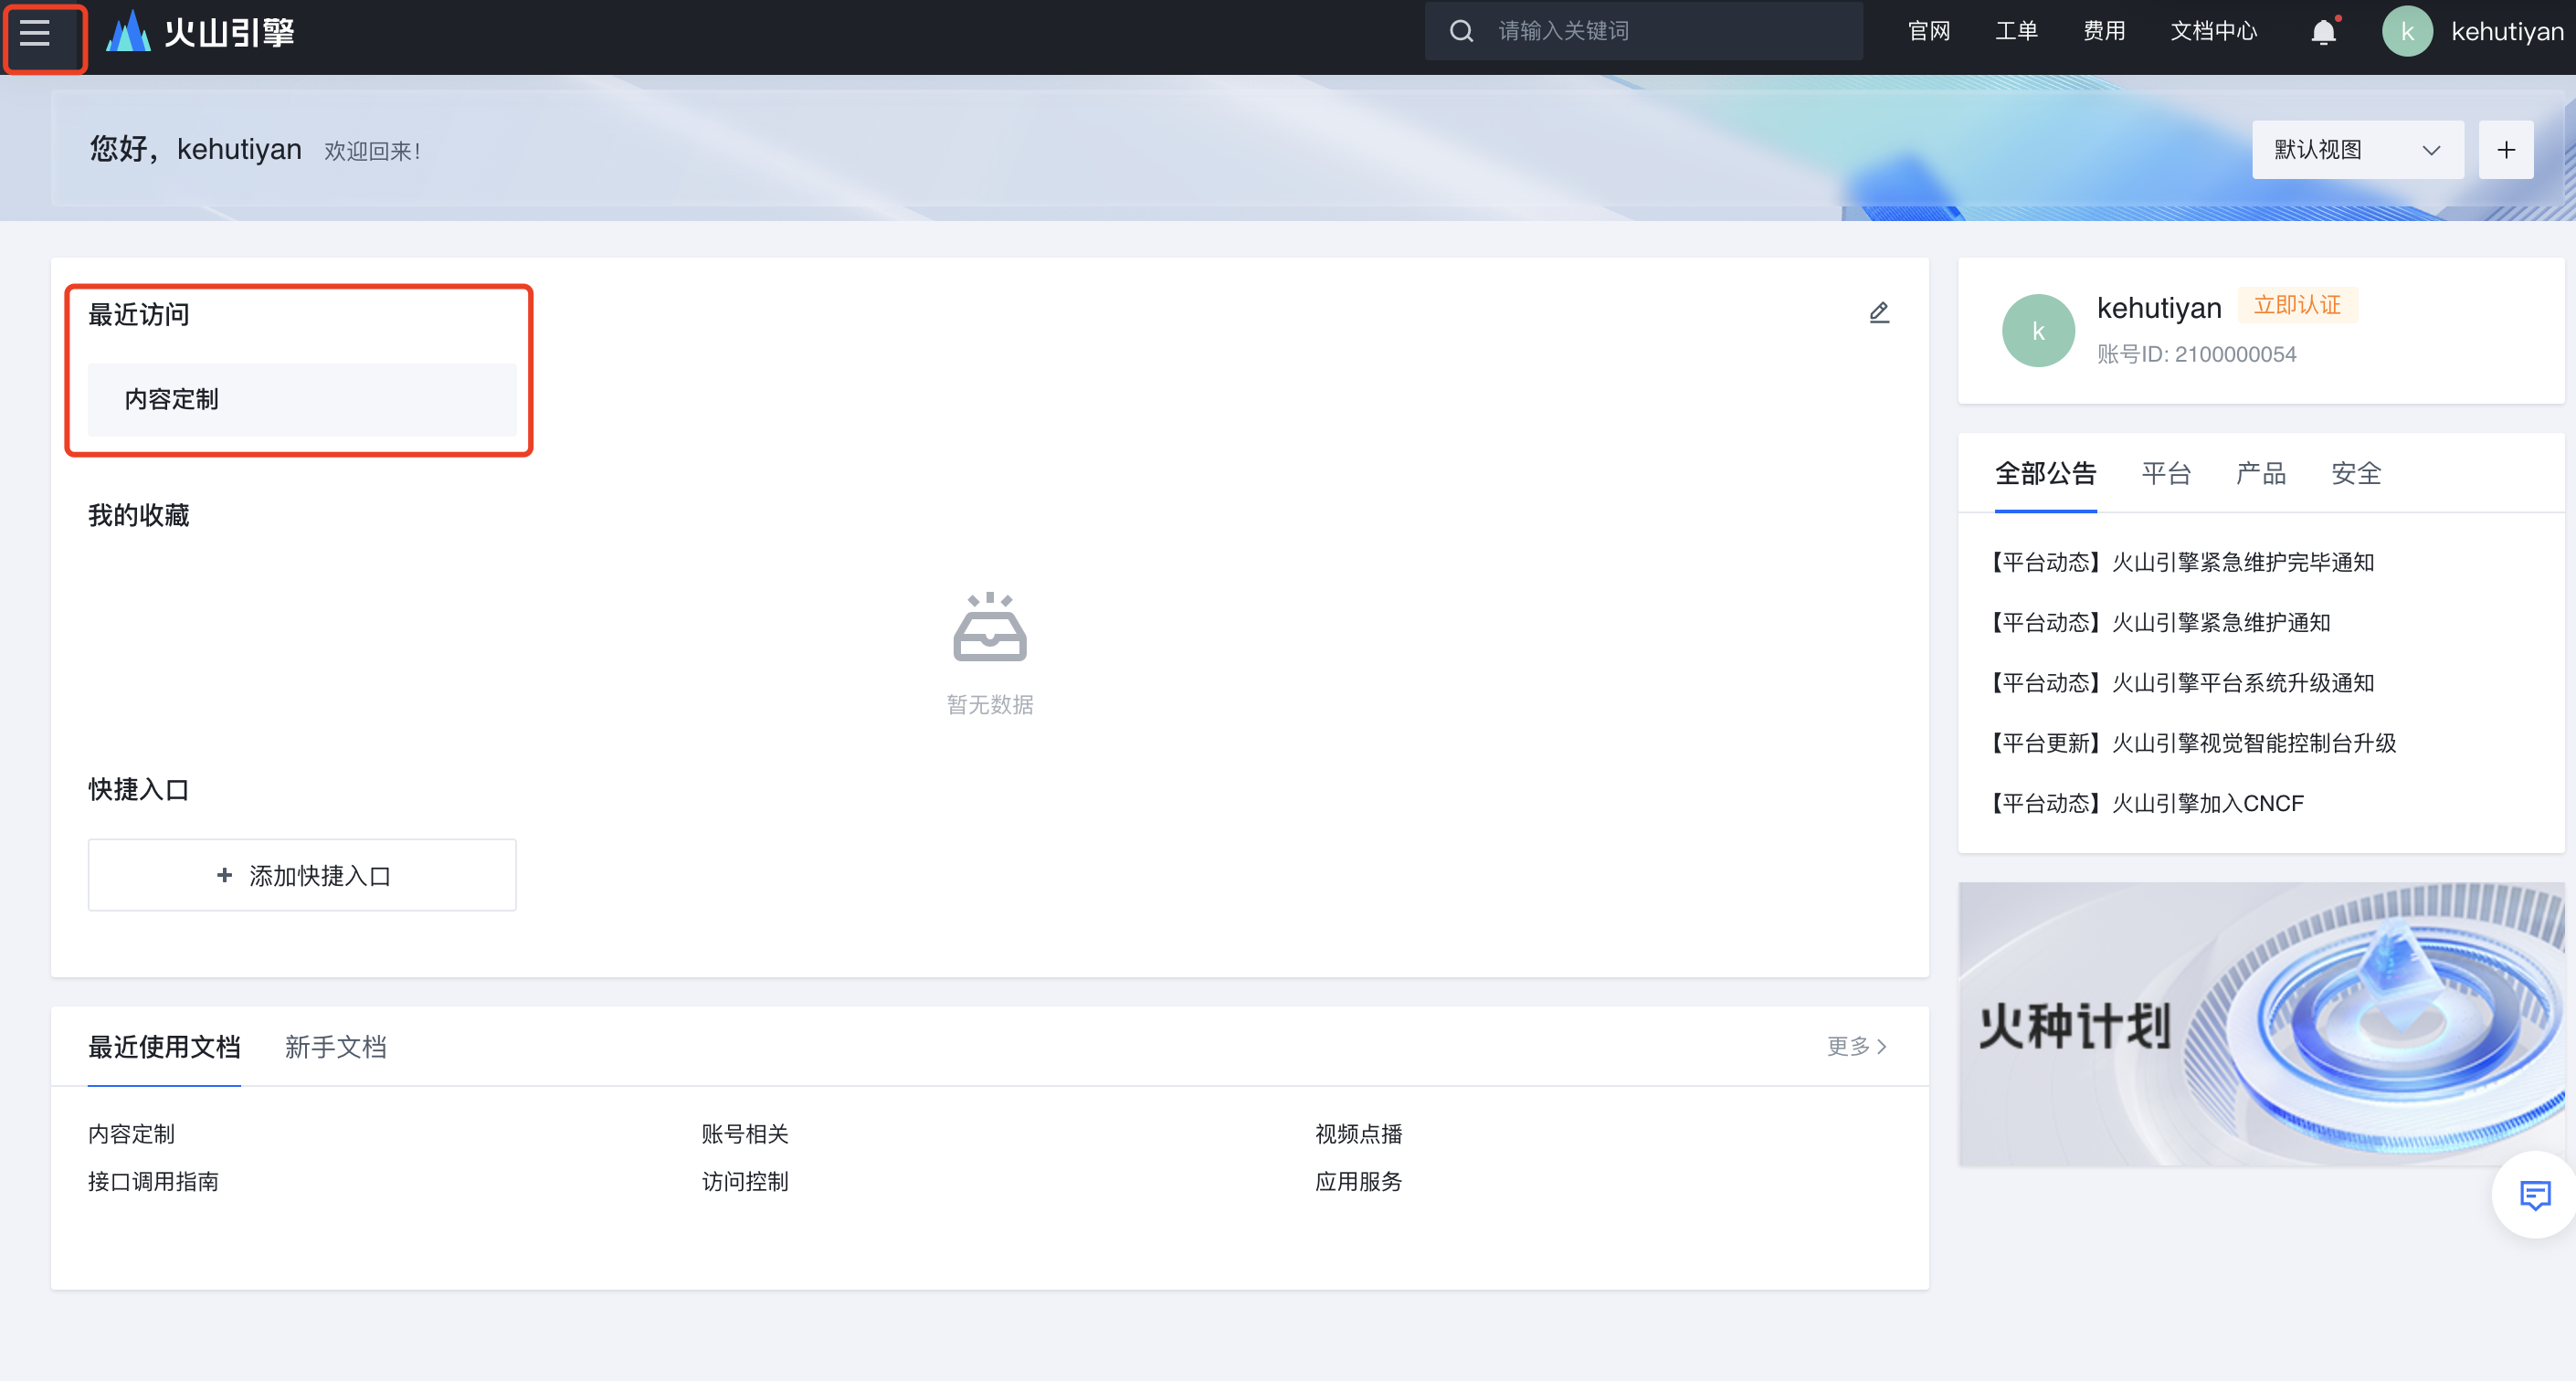This screenshot has width=2576, height=1381.
Task: Switch to the 新手文档 tab
Action: point(335,1047)
